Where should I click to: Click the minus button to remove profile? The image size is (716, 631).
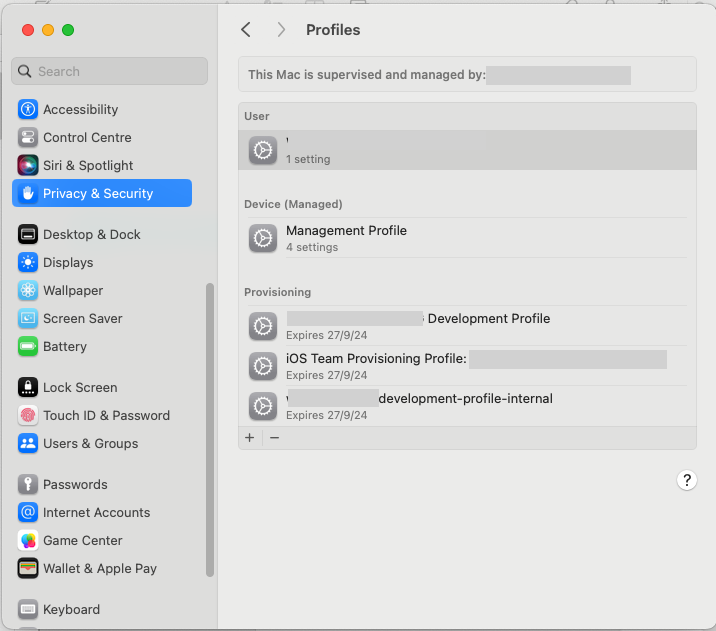(275, 438)
